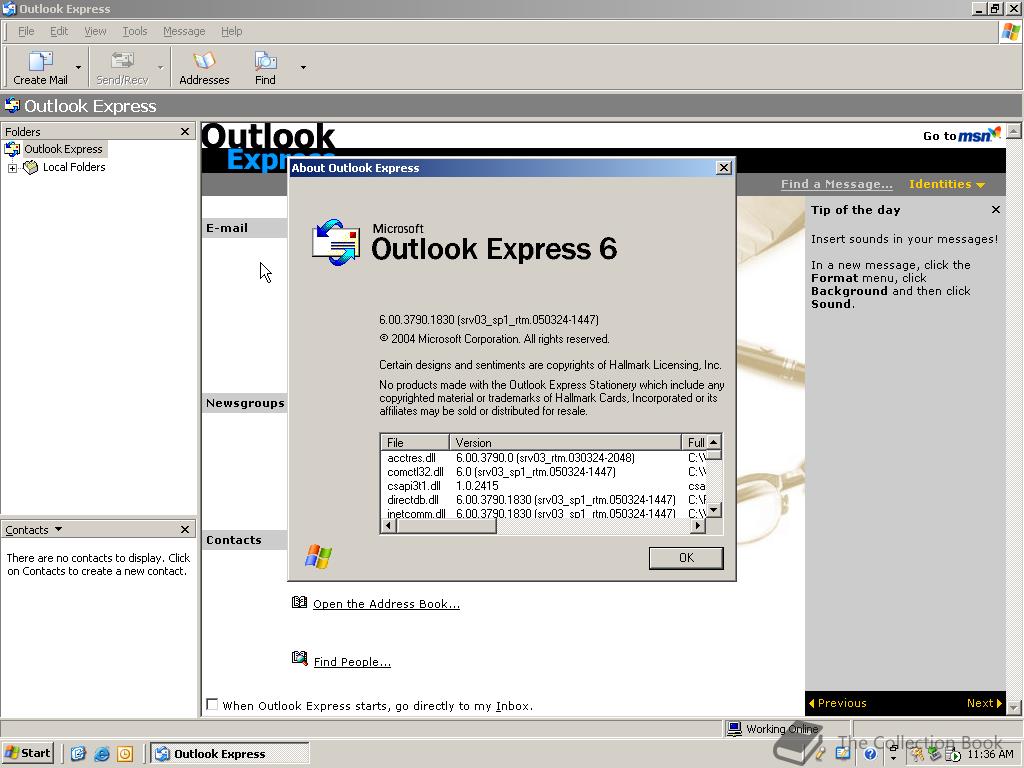Click the Find toolbar icon

[x=265, y=61]
